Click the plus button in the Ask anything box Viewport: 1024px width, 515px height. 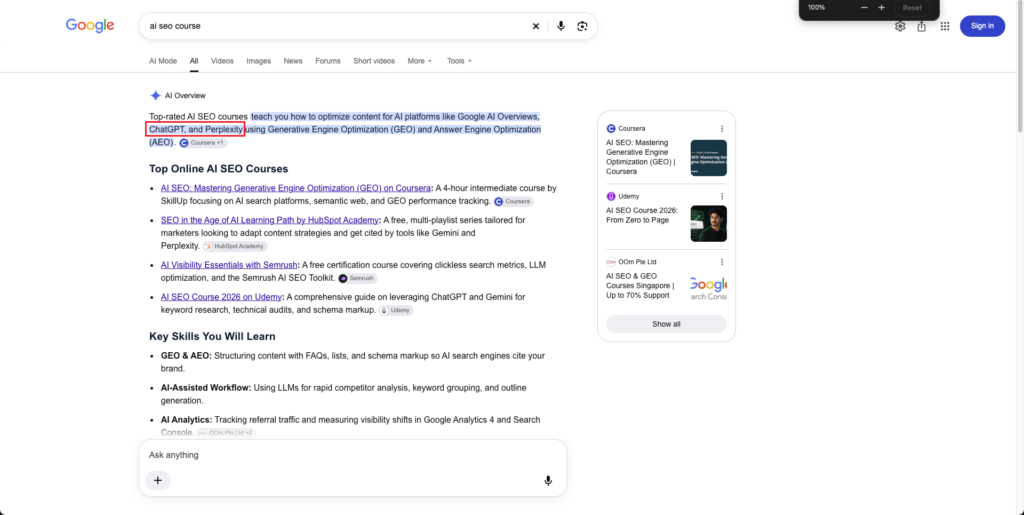coord(157,480)
